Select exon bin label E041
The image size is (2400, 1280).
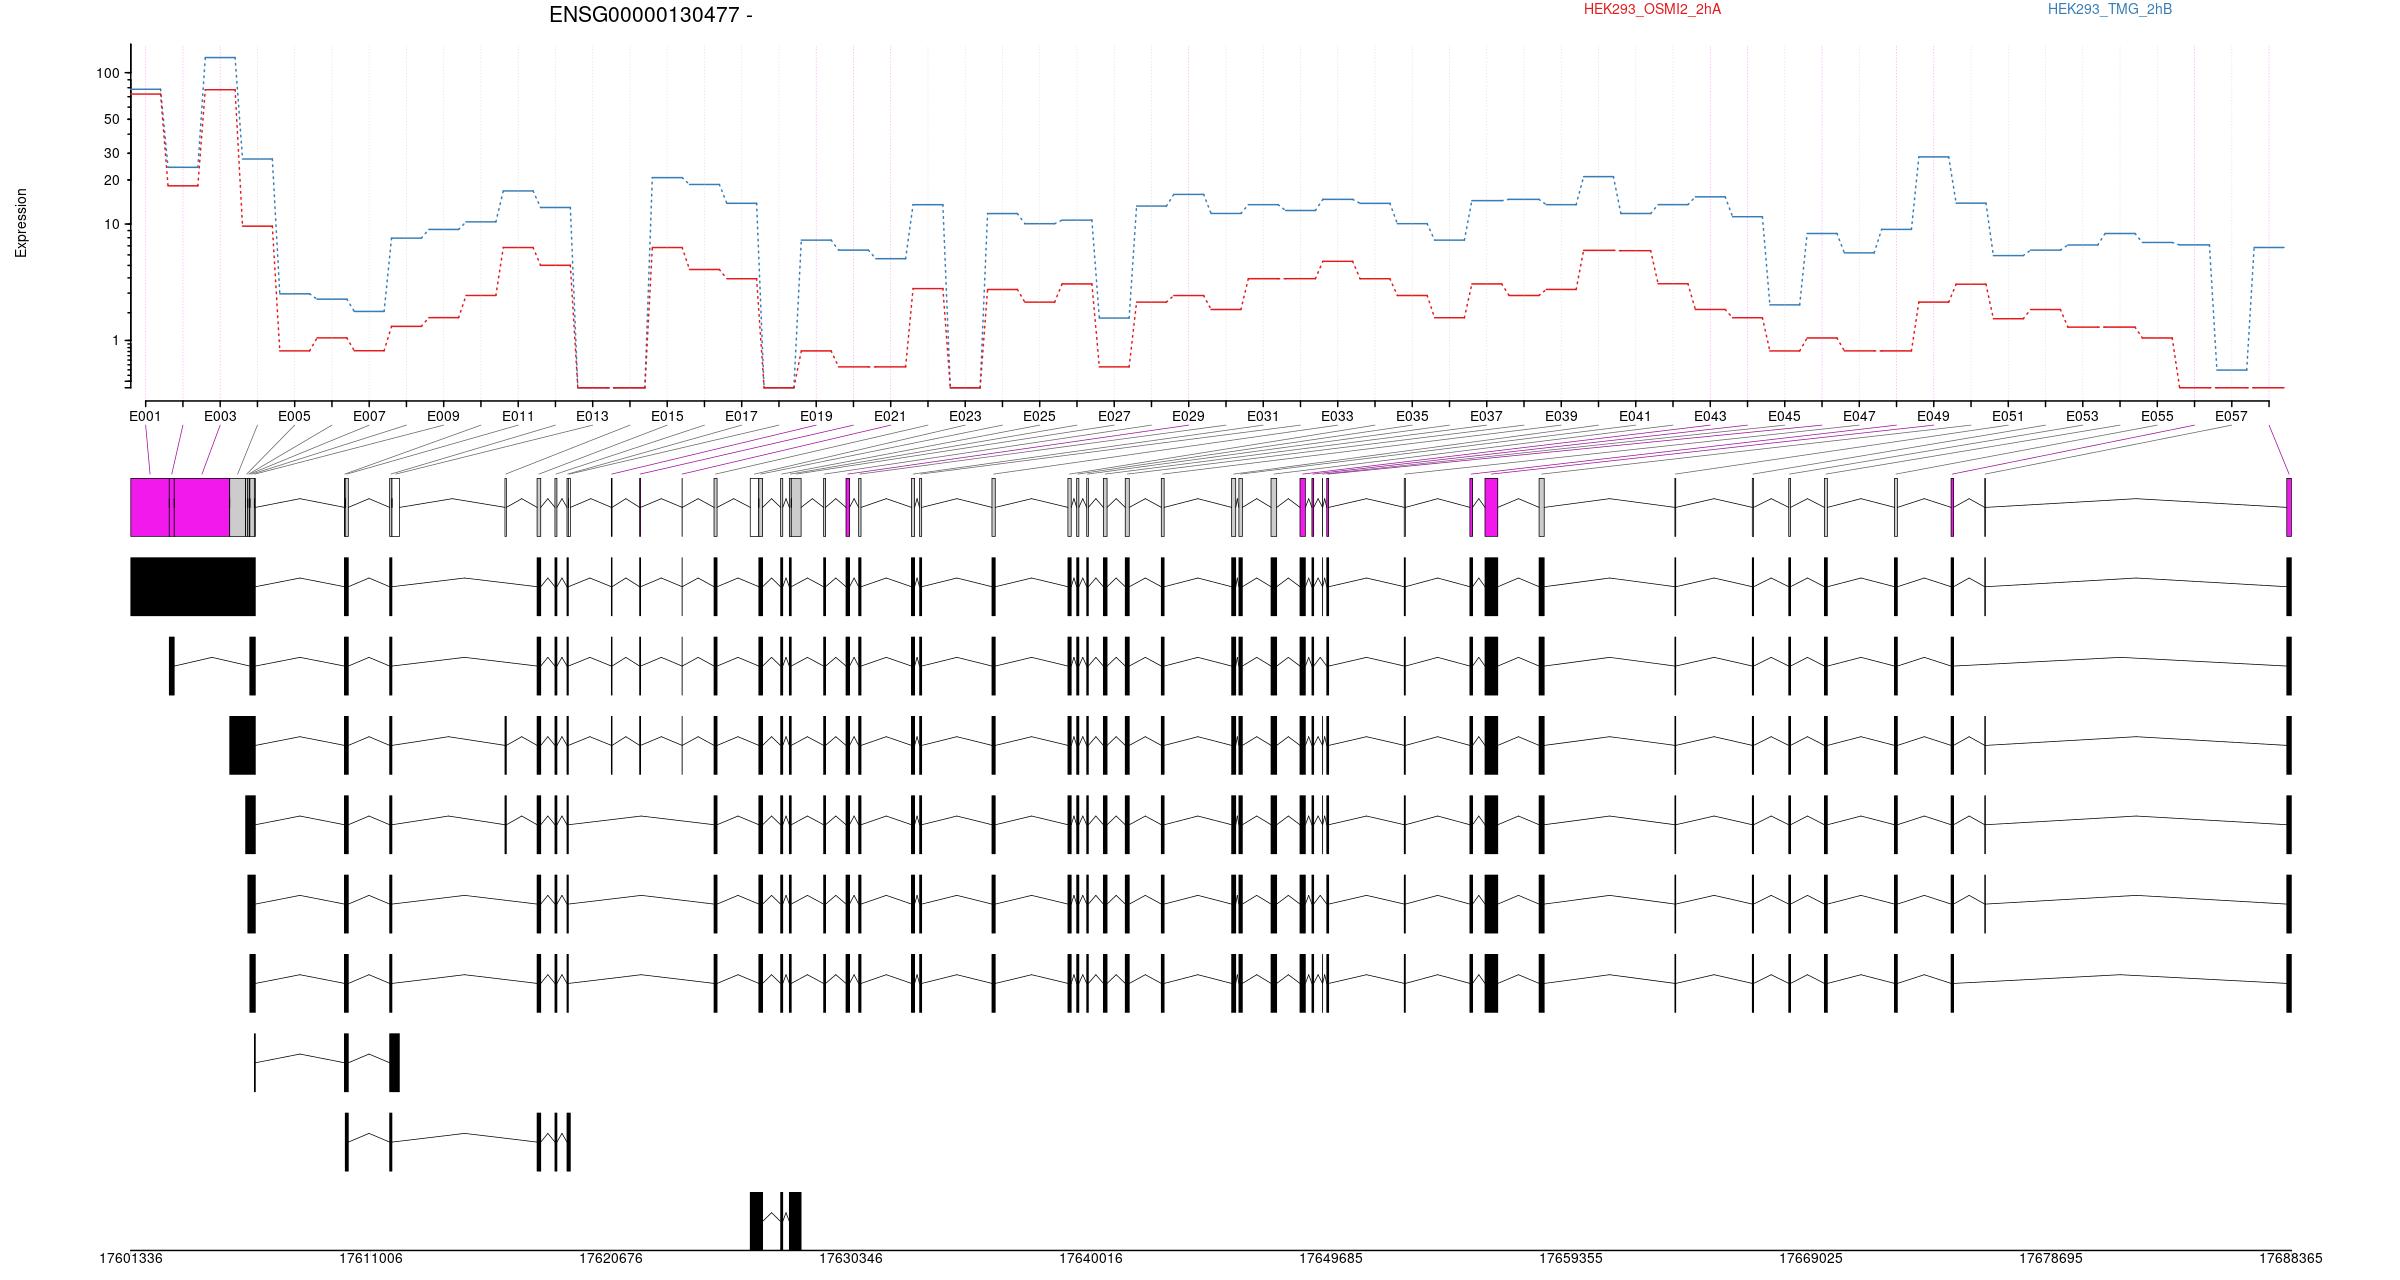click(x=1635, y=416)
